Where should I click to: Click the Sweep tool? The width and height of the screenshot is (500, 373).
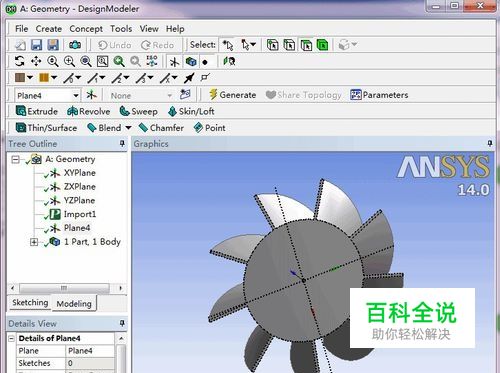click(139, 111)
